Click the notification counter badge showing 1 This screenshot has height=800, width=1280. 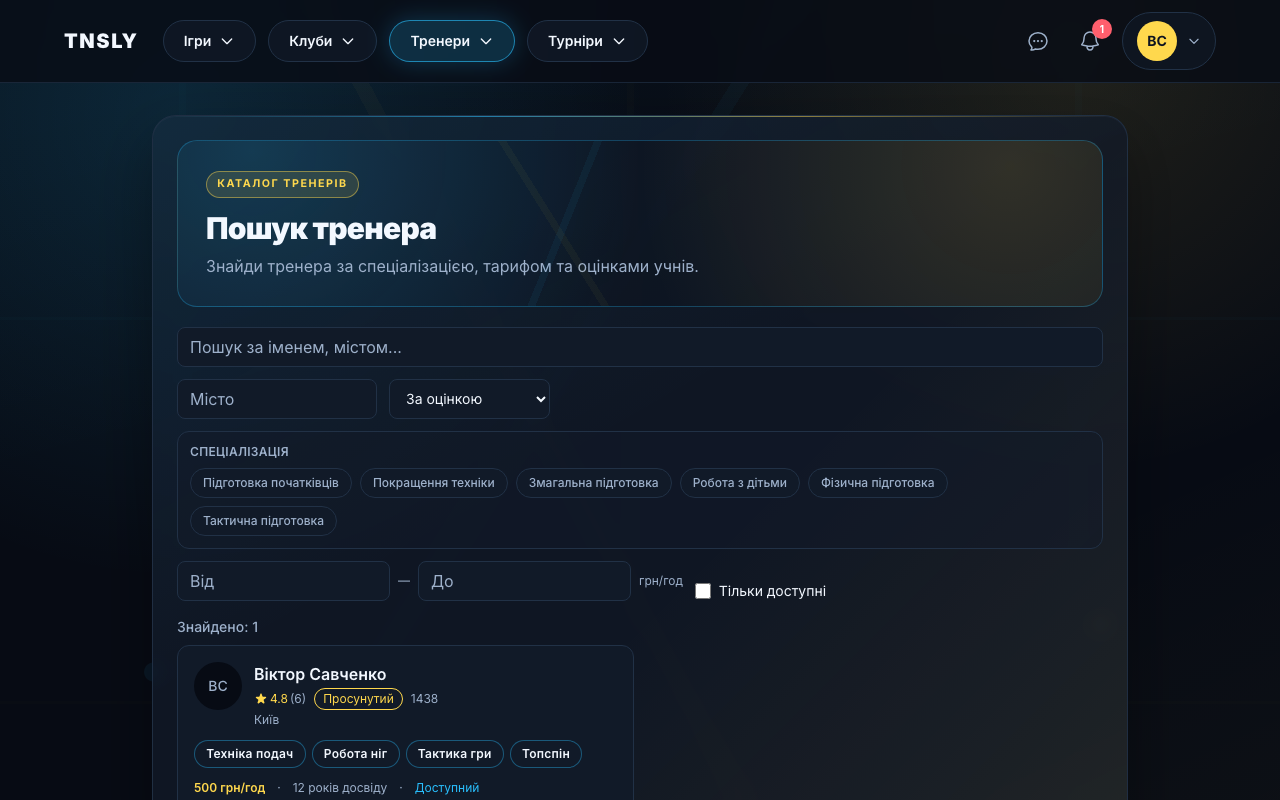point(1101,29)
